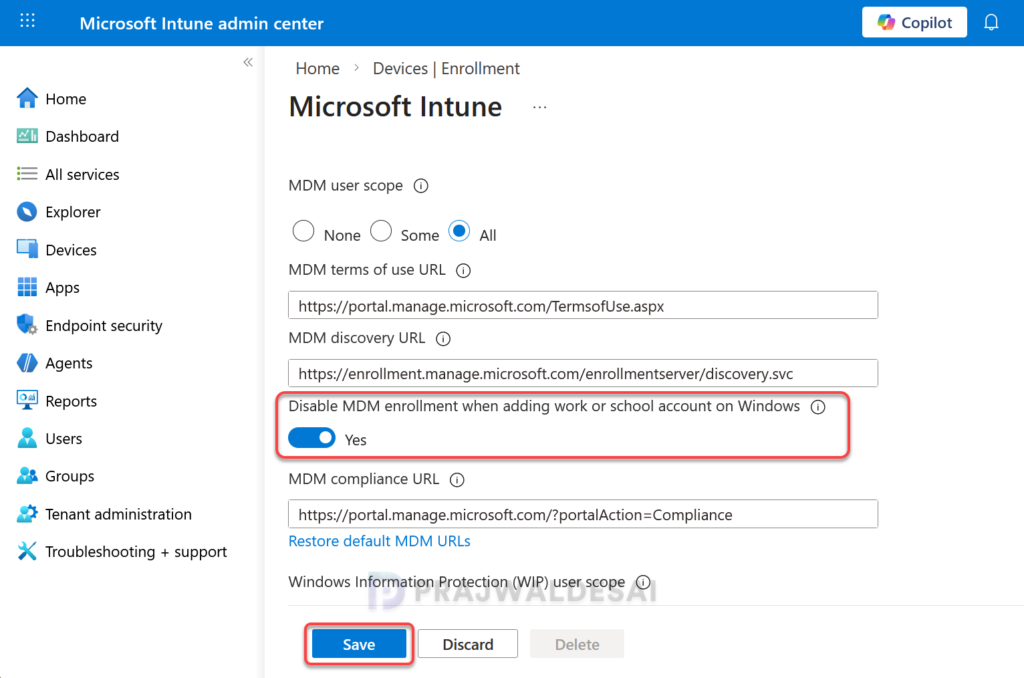The width and height of the screenshot is (1024, 678).
Task: Save the enrollment settings
Action: [x=359, y=644]
